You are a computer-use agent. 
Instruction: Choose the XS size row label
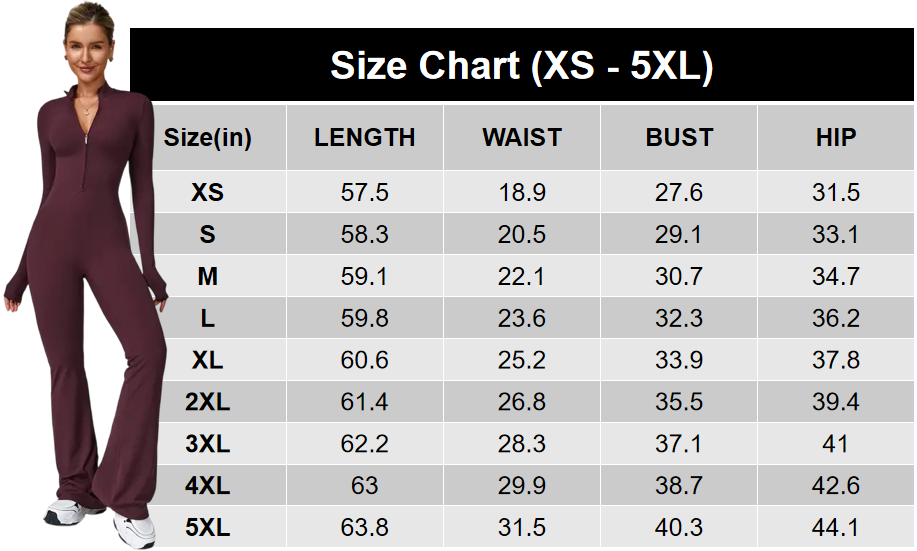[x=208, y=193]
